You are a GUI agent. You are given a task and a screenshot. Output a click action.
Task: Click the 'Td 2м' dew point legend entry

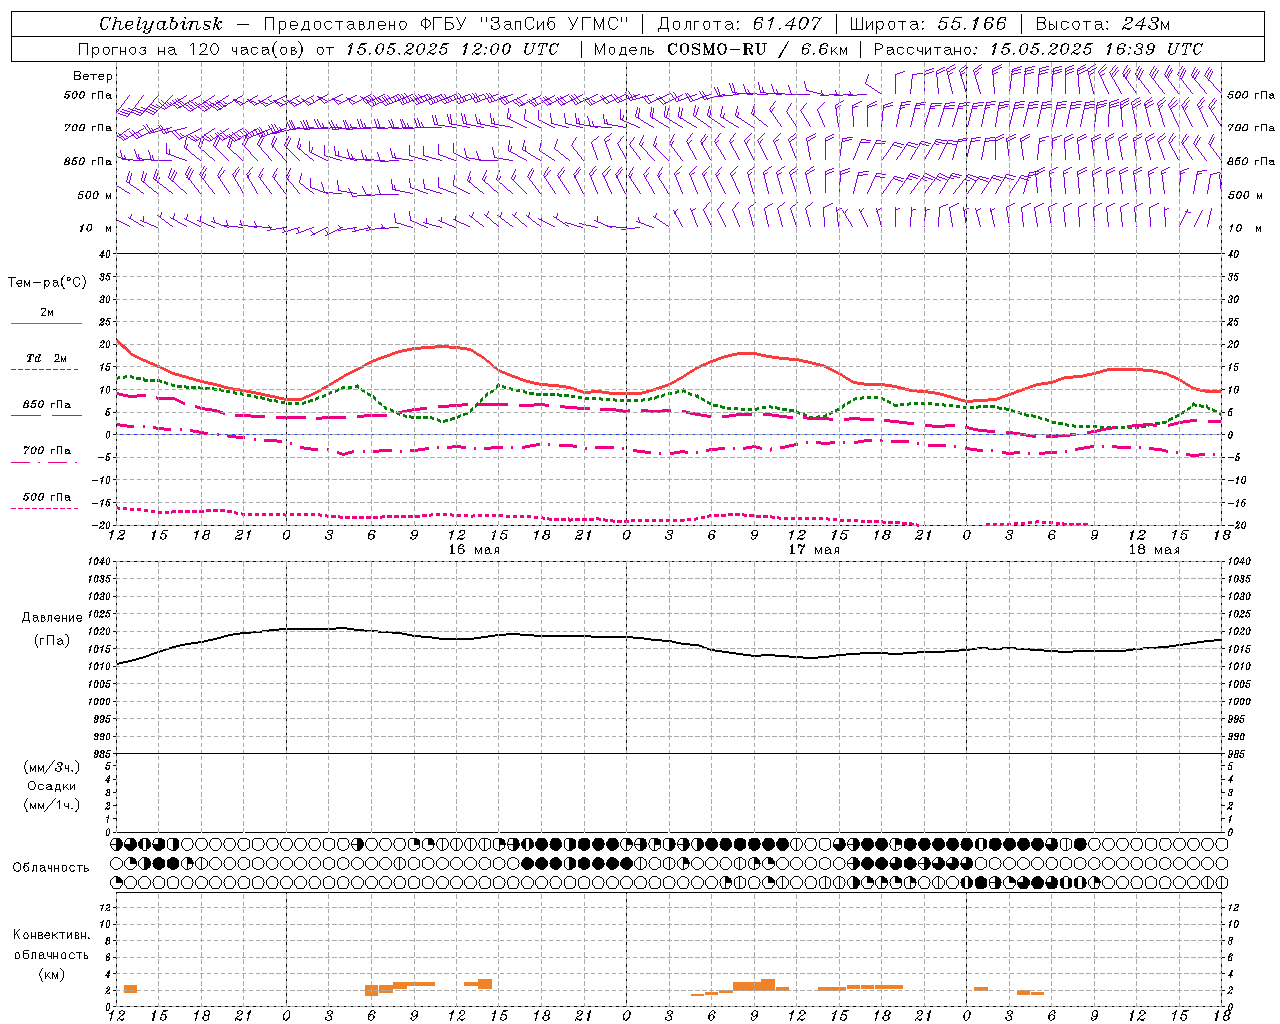46,358
